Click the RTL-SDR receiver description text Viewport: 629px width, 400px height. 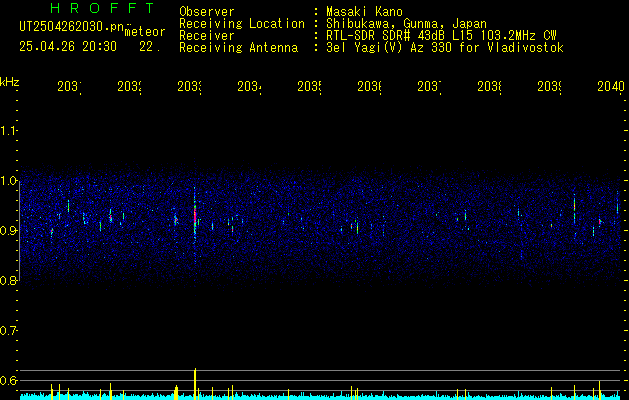point(441,36)
